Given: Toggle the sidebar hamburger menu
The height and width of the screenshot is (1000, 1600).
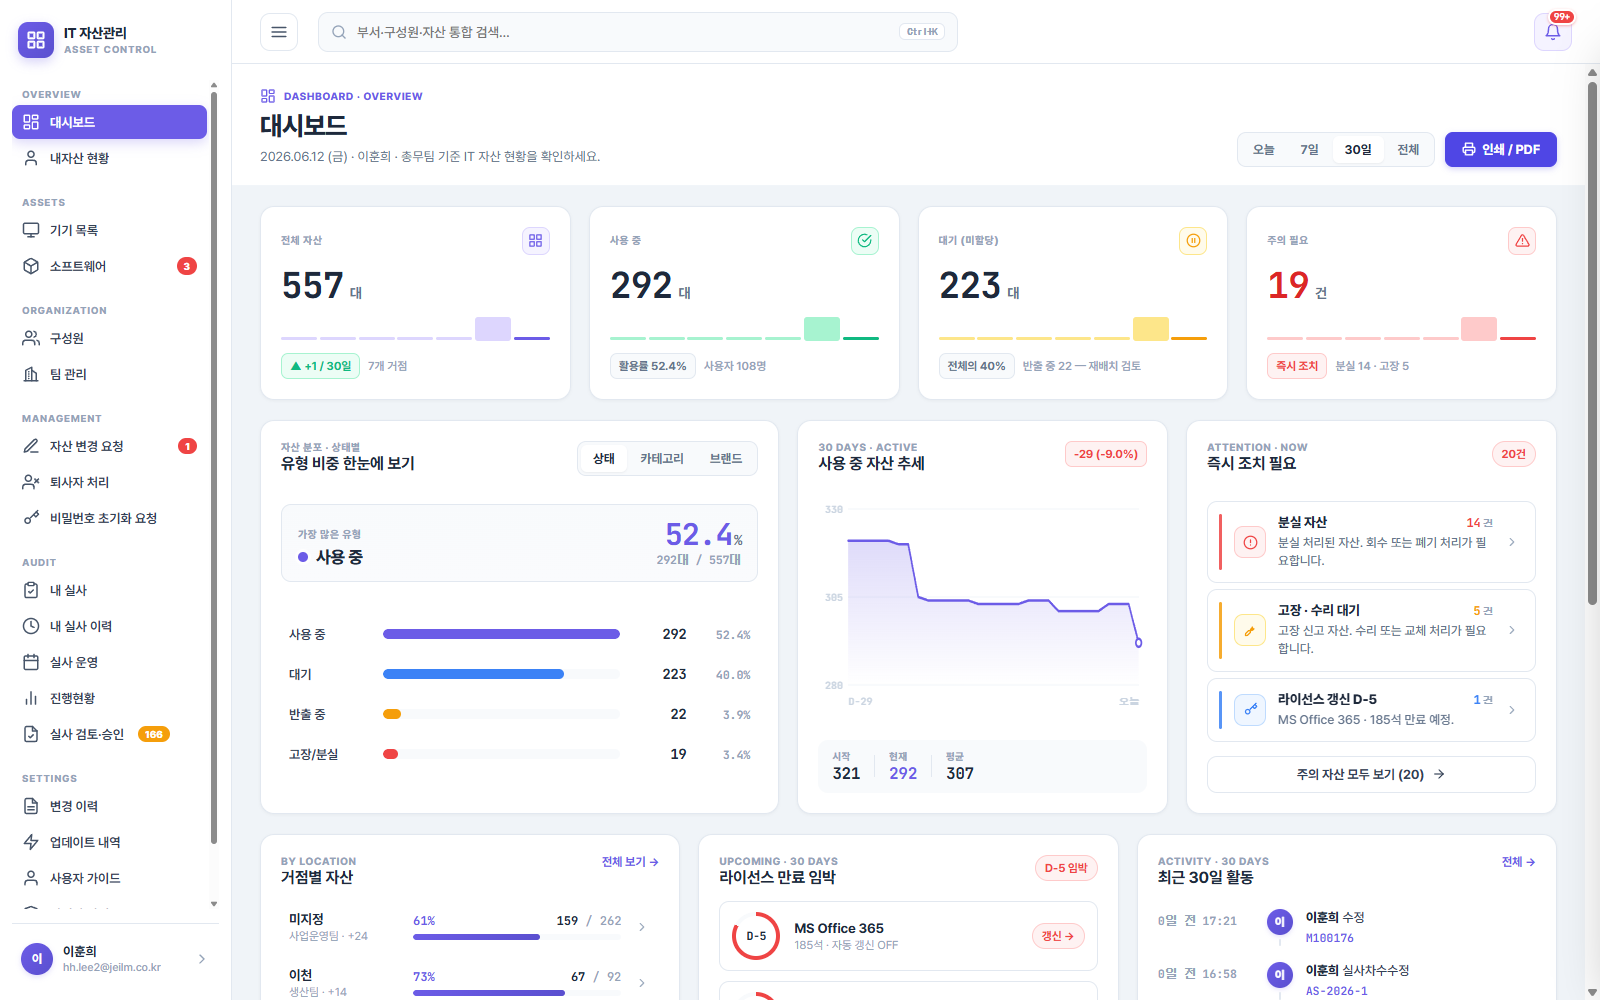Looking at the screenshot, I should click(279, 32).
